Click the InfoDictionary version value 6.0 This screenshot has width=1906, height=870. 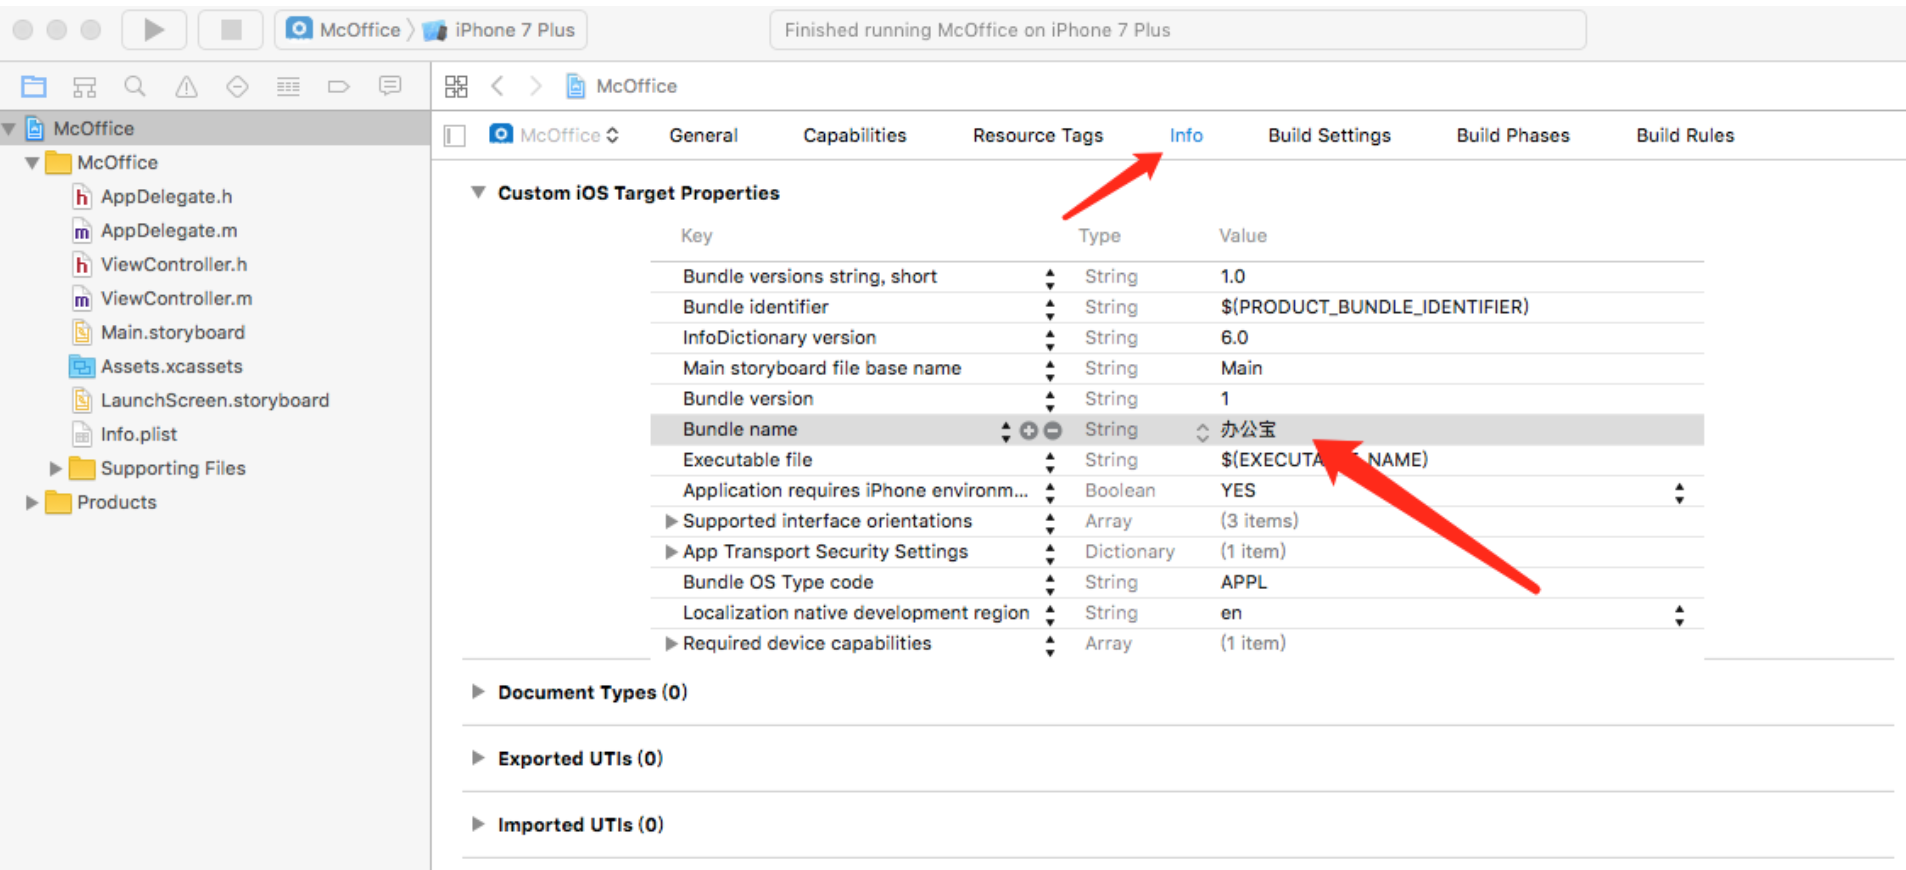coord(1234,338)
